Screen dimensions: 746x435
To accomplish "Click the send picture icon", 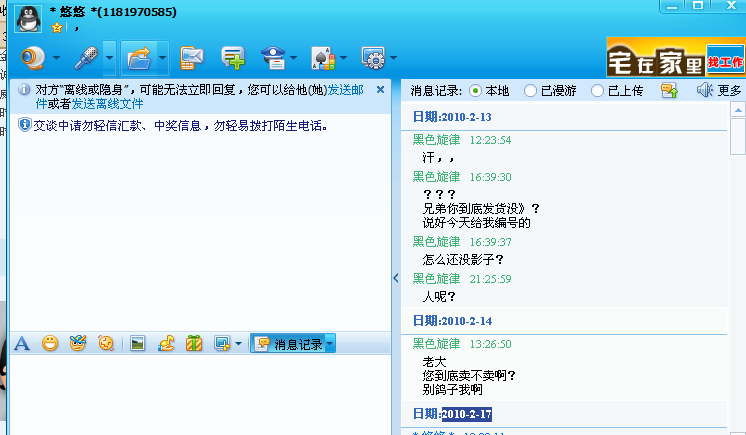I will [137, 343].
